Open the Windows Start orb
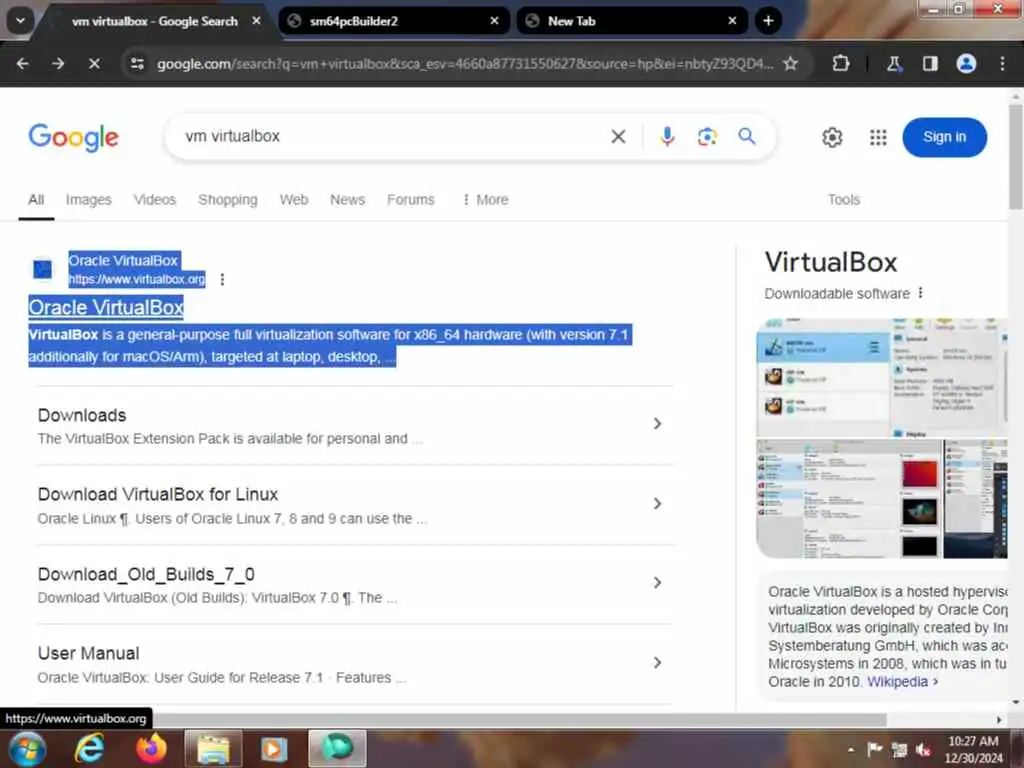This screenshot has height=768, width=1024. pos(27,749)
